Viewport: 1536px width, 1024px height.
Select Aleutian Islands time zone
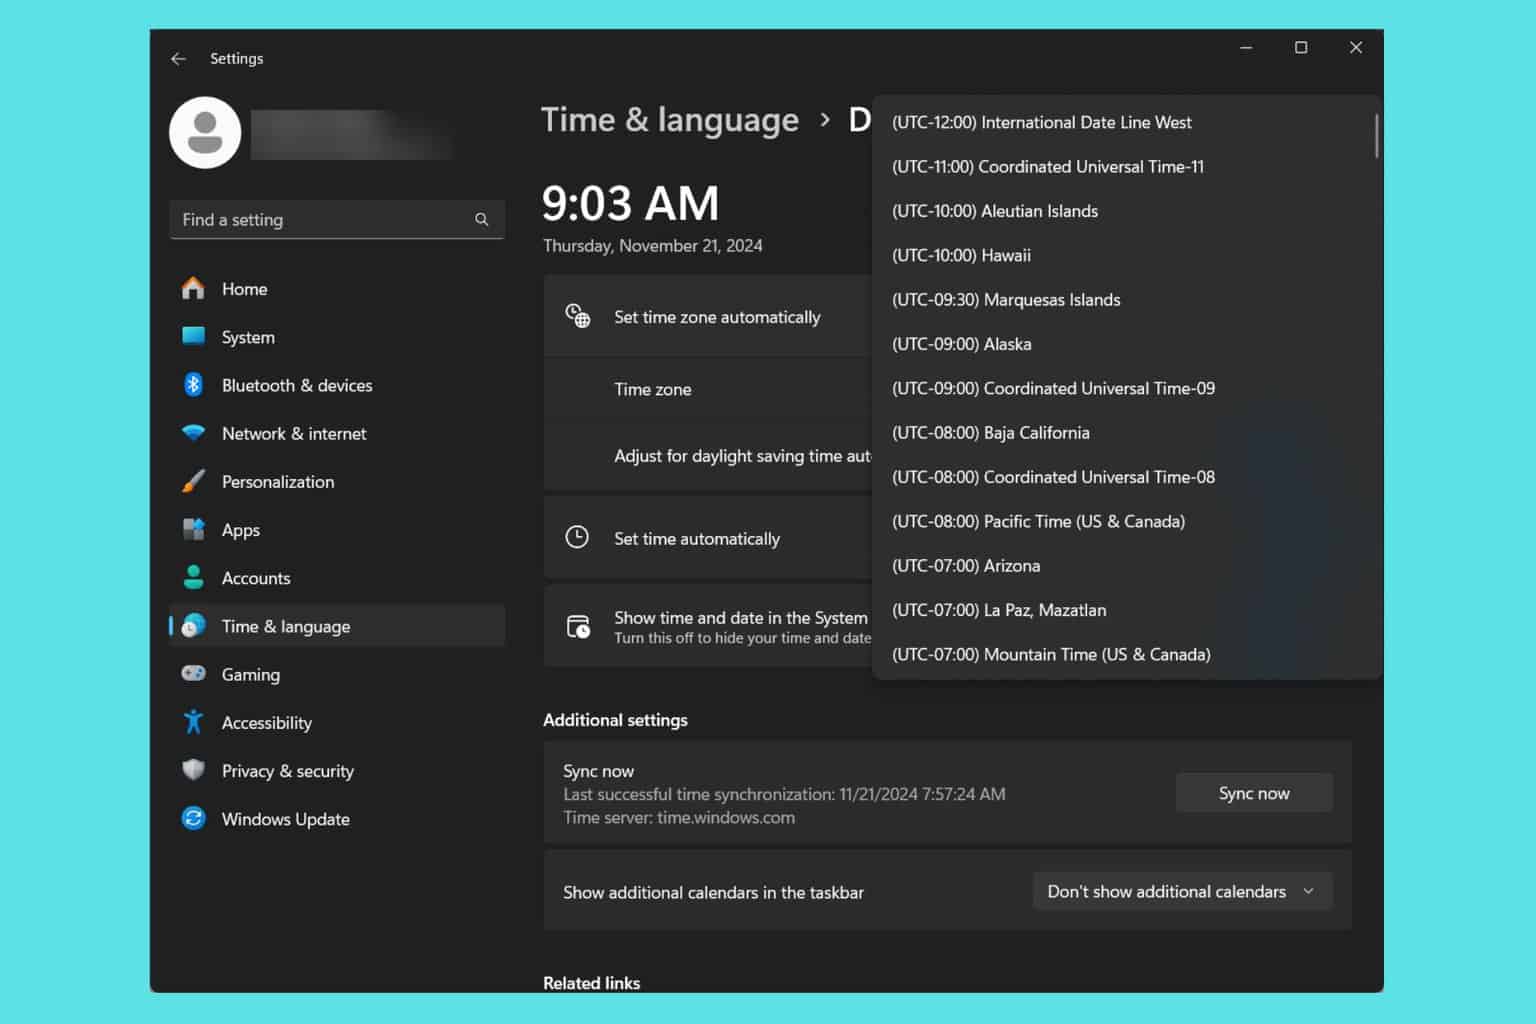pos(1127,211)
